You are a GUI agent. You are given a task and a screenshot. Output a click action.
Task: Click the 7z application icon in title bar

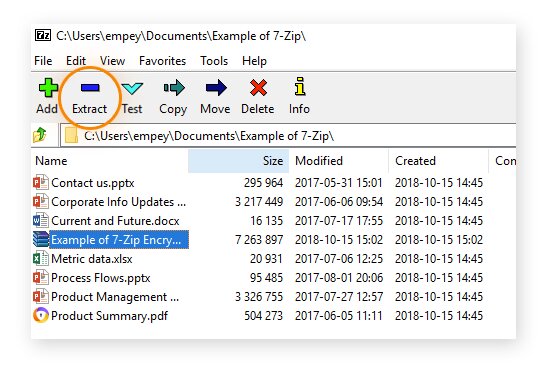tap(43, 35)
